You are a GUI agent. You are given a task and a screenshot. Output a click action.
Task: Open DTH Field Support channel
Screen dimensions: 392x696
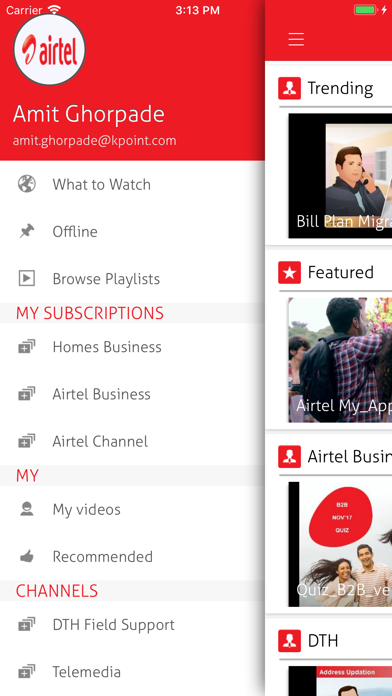tap(132, 625)
